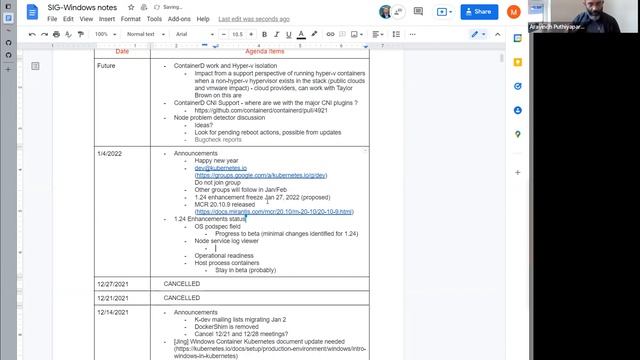Toggle bold formatting

click(x=264, y=34)
